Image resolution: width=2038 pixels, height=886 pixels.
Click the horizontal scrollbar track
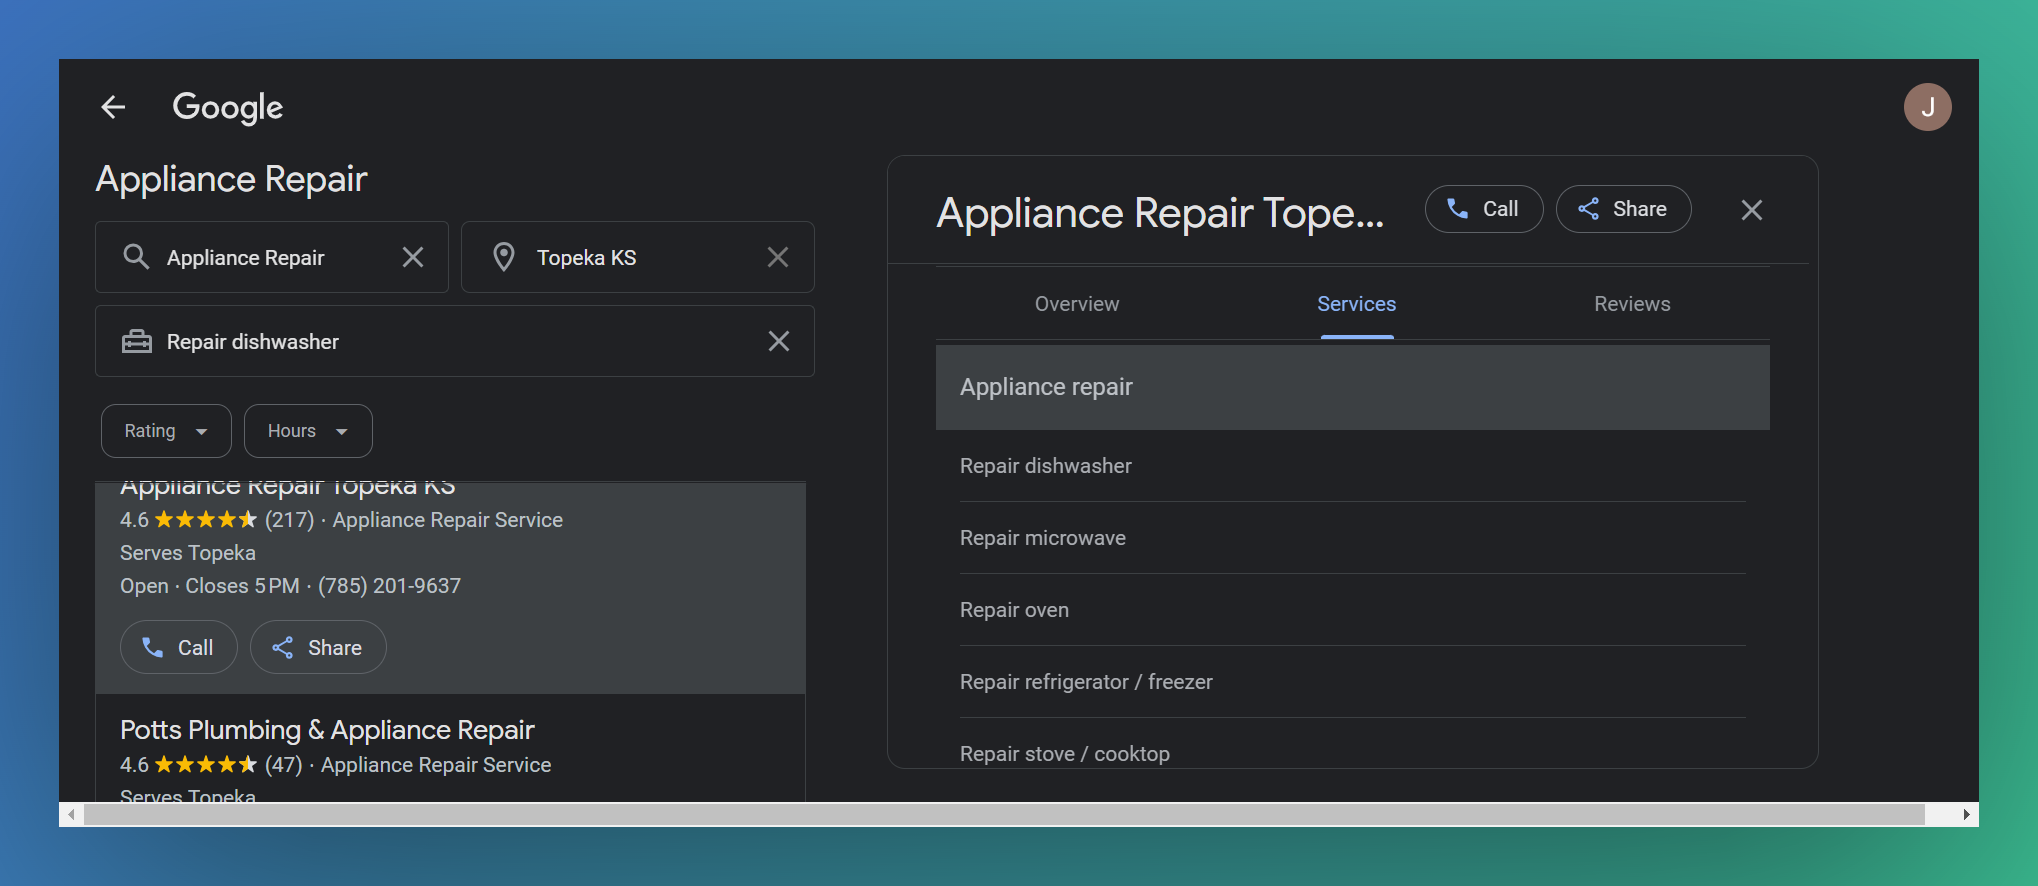point(1004,814)
